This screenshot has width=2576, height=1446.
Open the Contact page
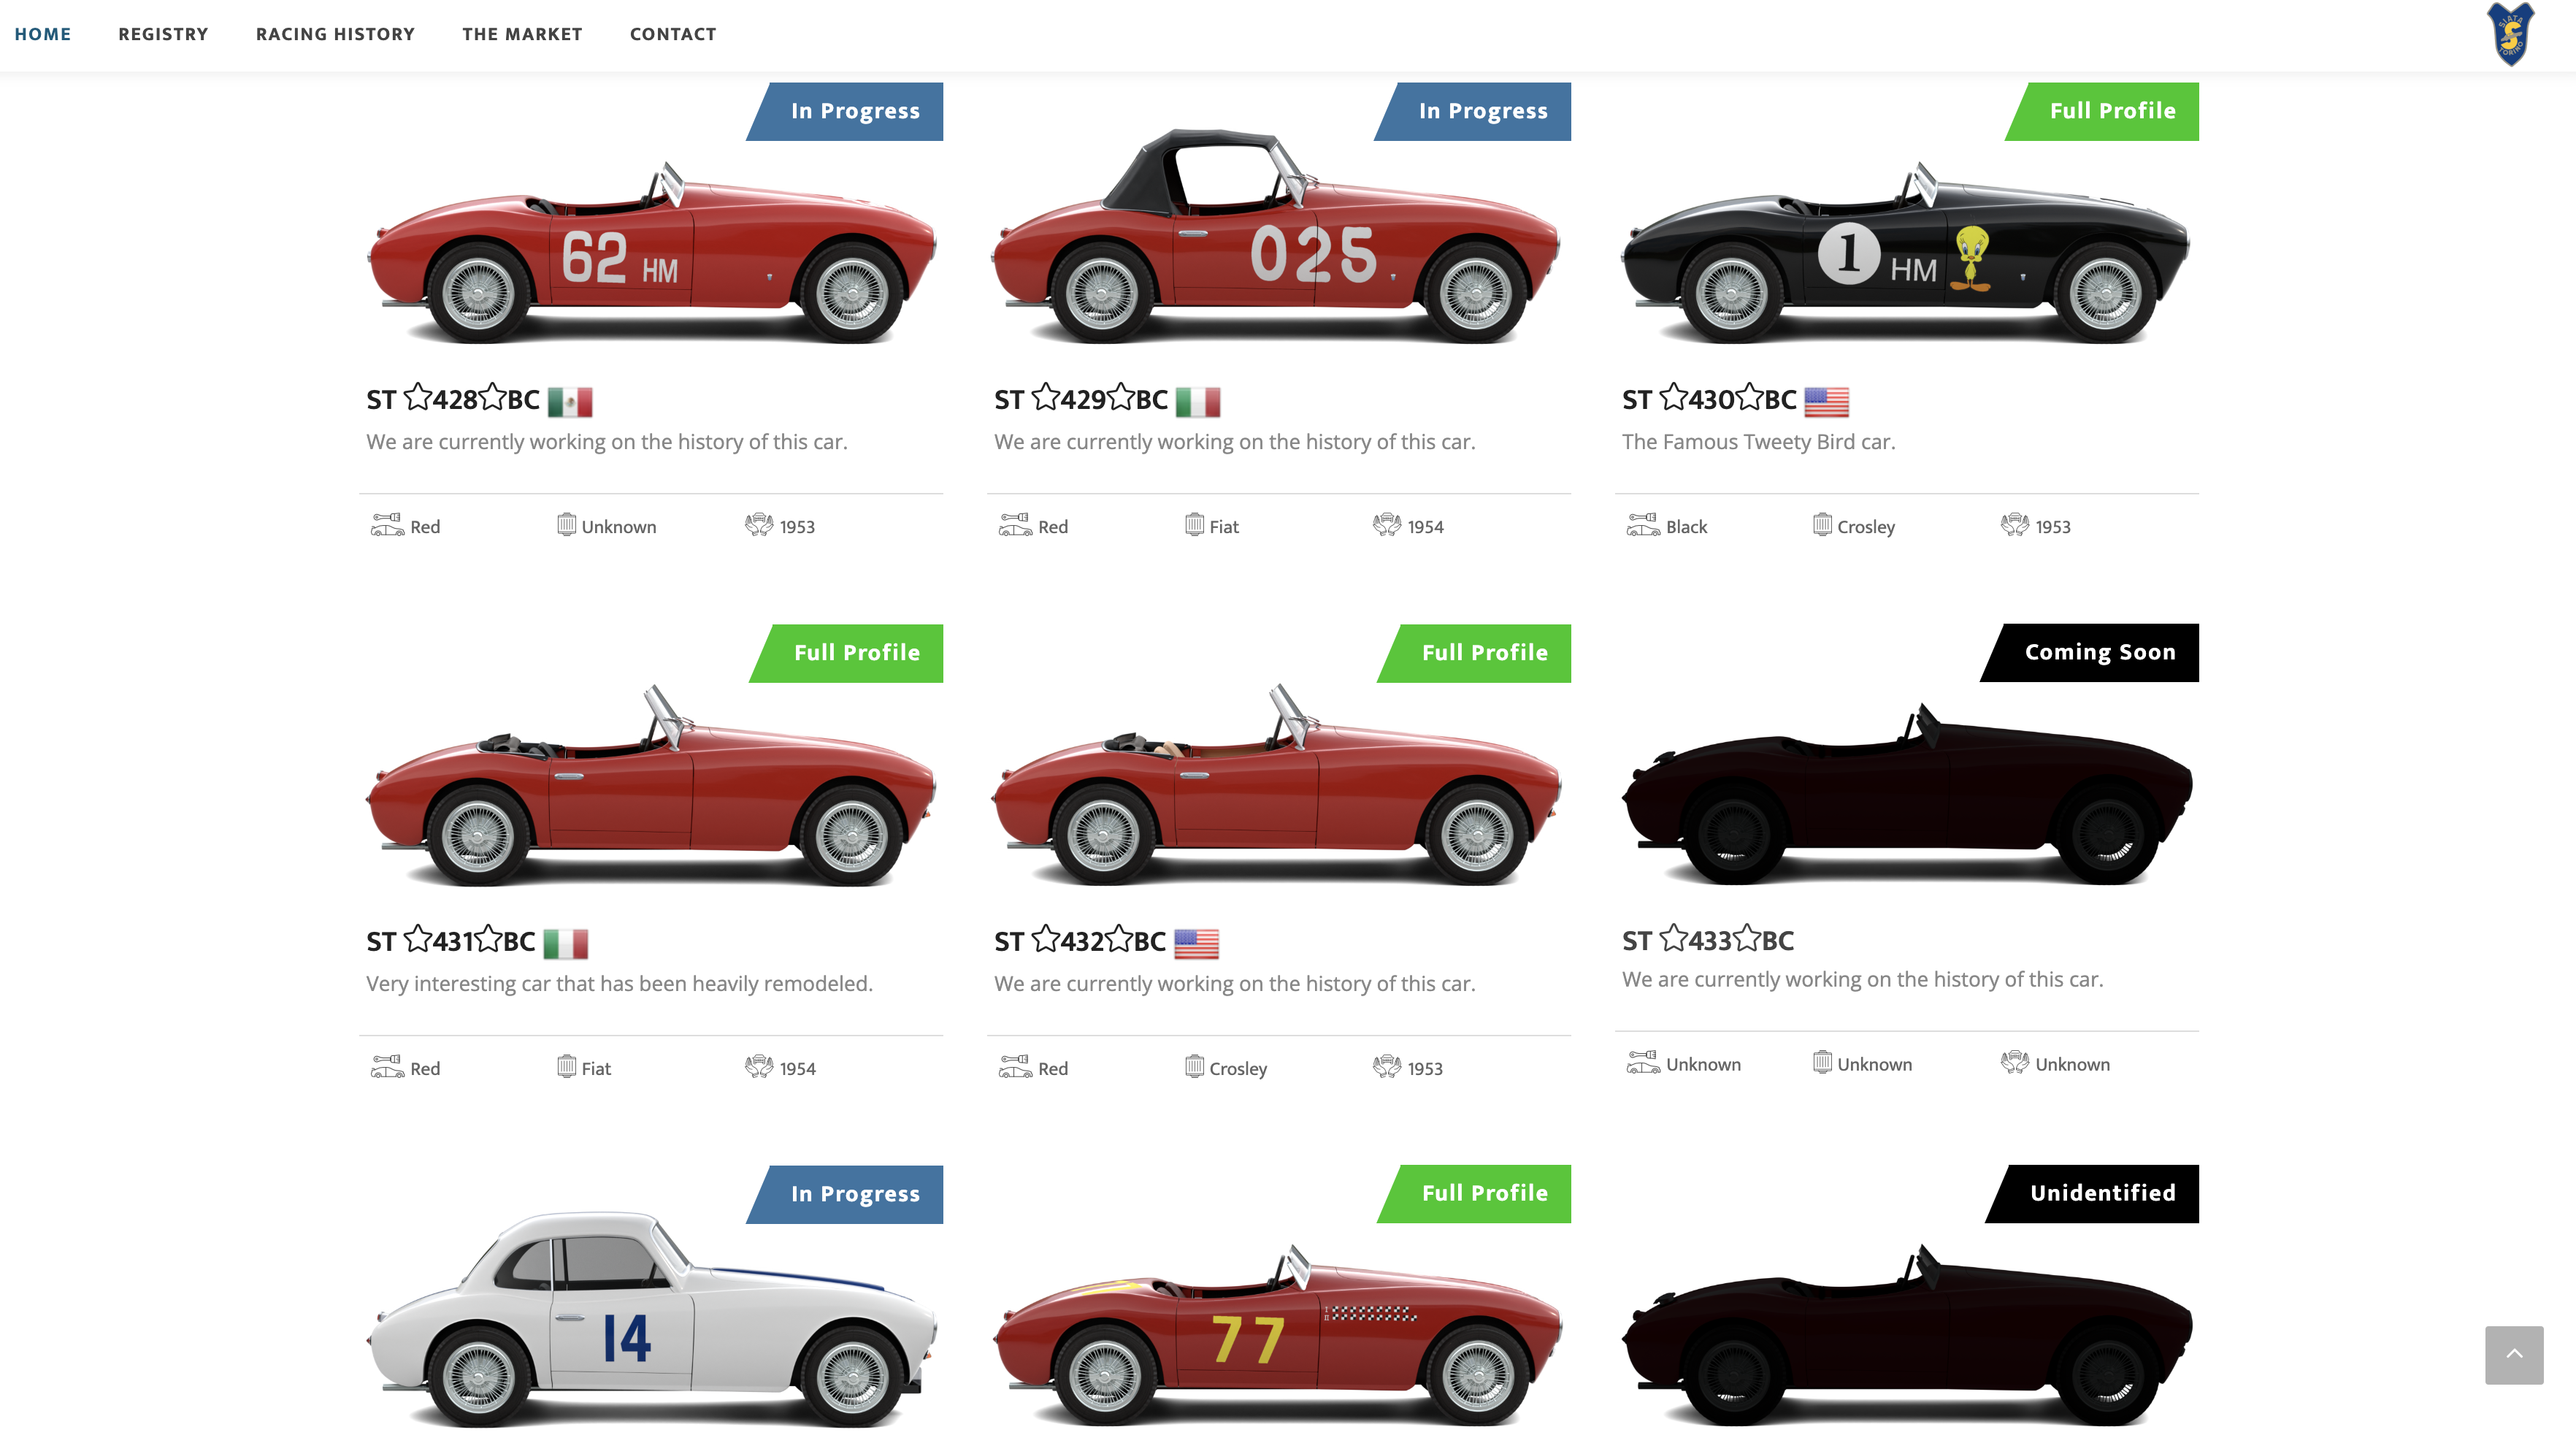click(x=673, y=34)
